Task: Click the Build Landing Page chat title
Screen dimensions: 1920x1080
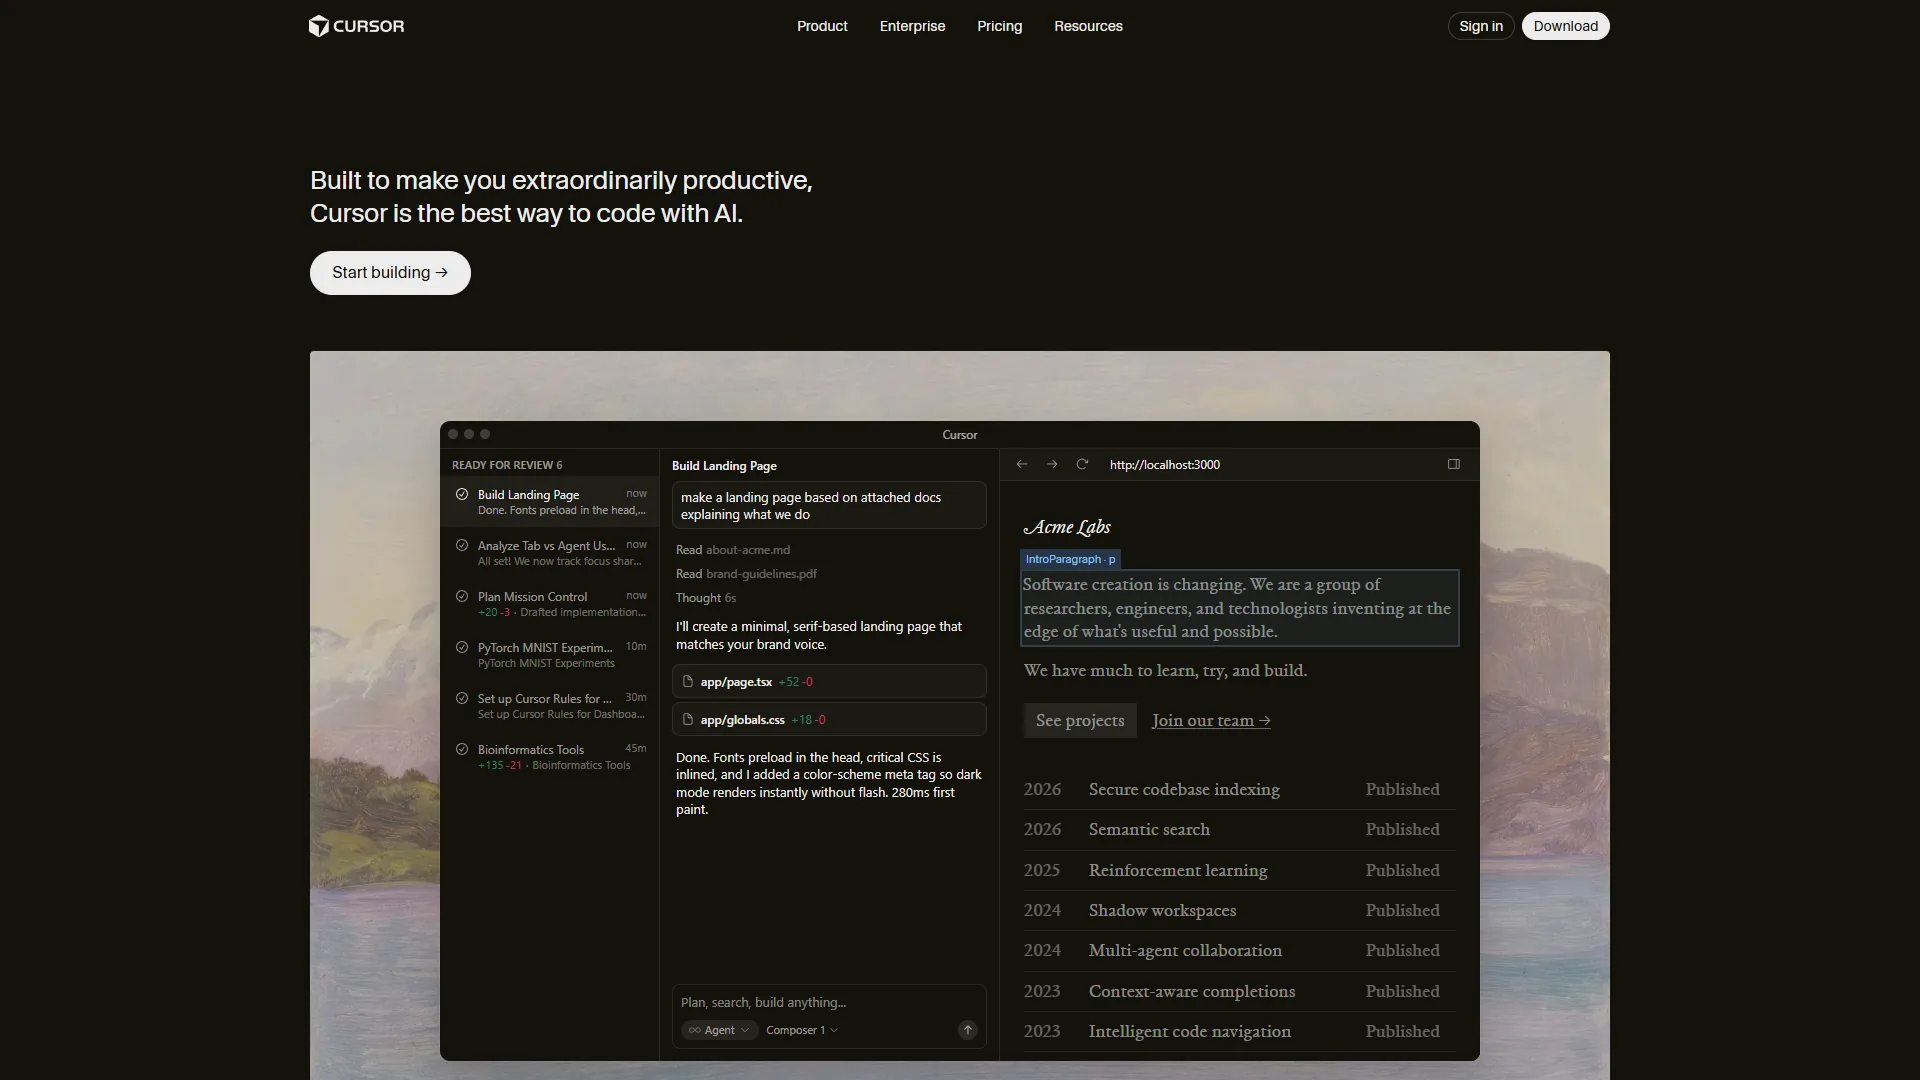Action: [x=724, y=466]
